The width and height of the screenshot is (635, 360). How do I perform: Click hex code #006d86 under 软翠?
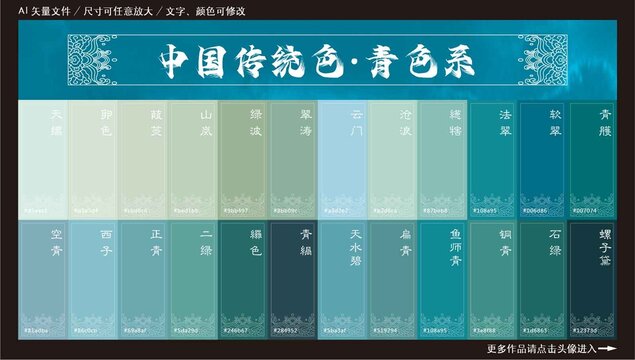(535, 211)
